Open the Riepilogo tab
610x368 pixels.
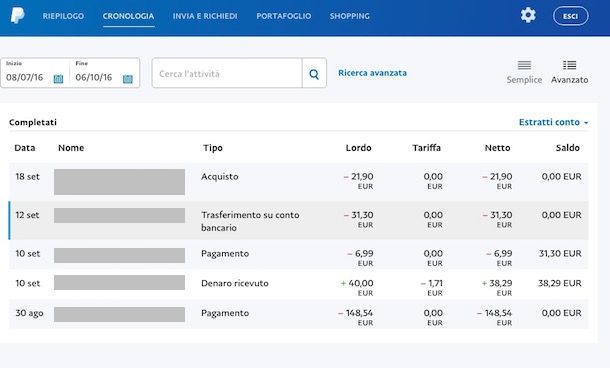63,16
